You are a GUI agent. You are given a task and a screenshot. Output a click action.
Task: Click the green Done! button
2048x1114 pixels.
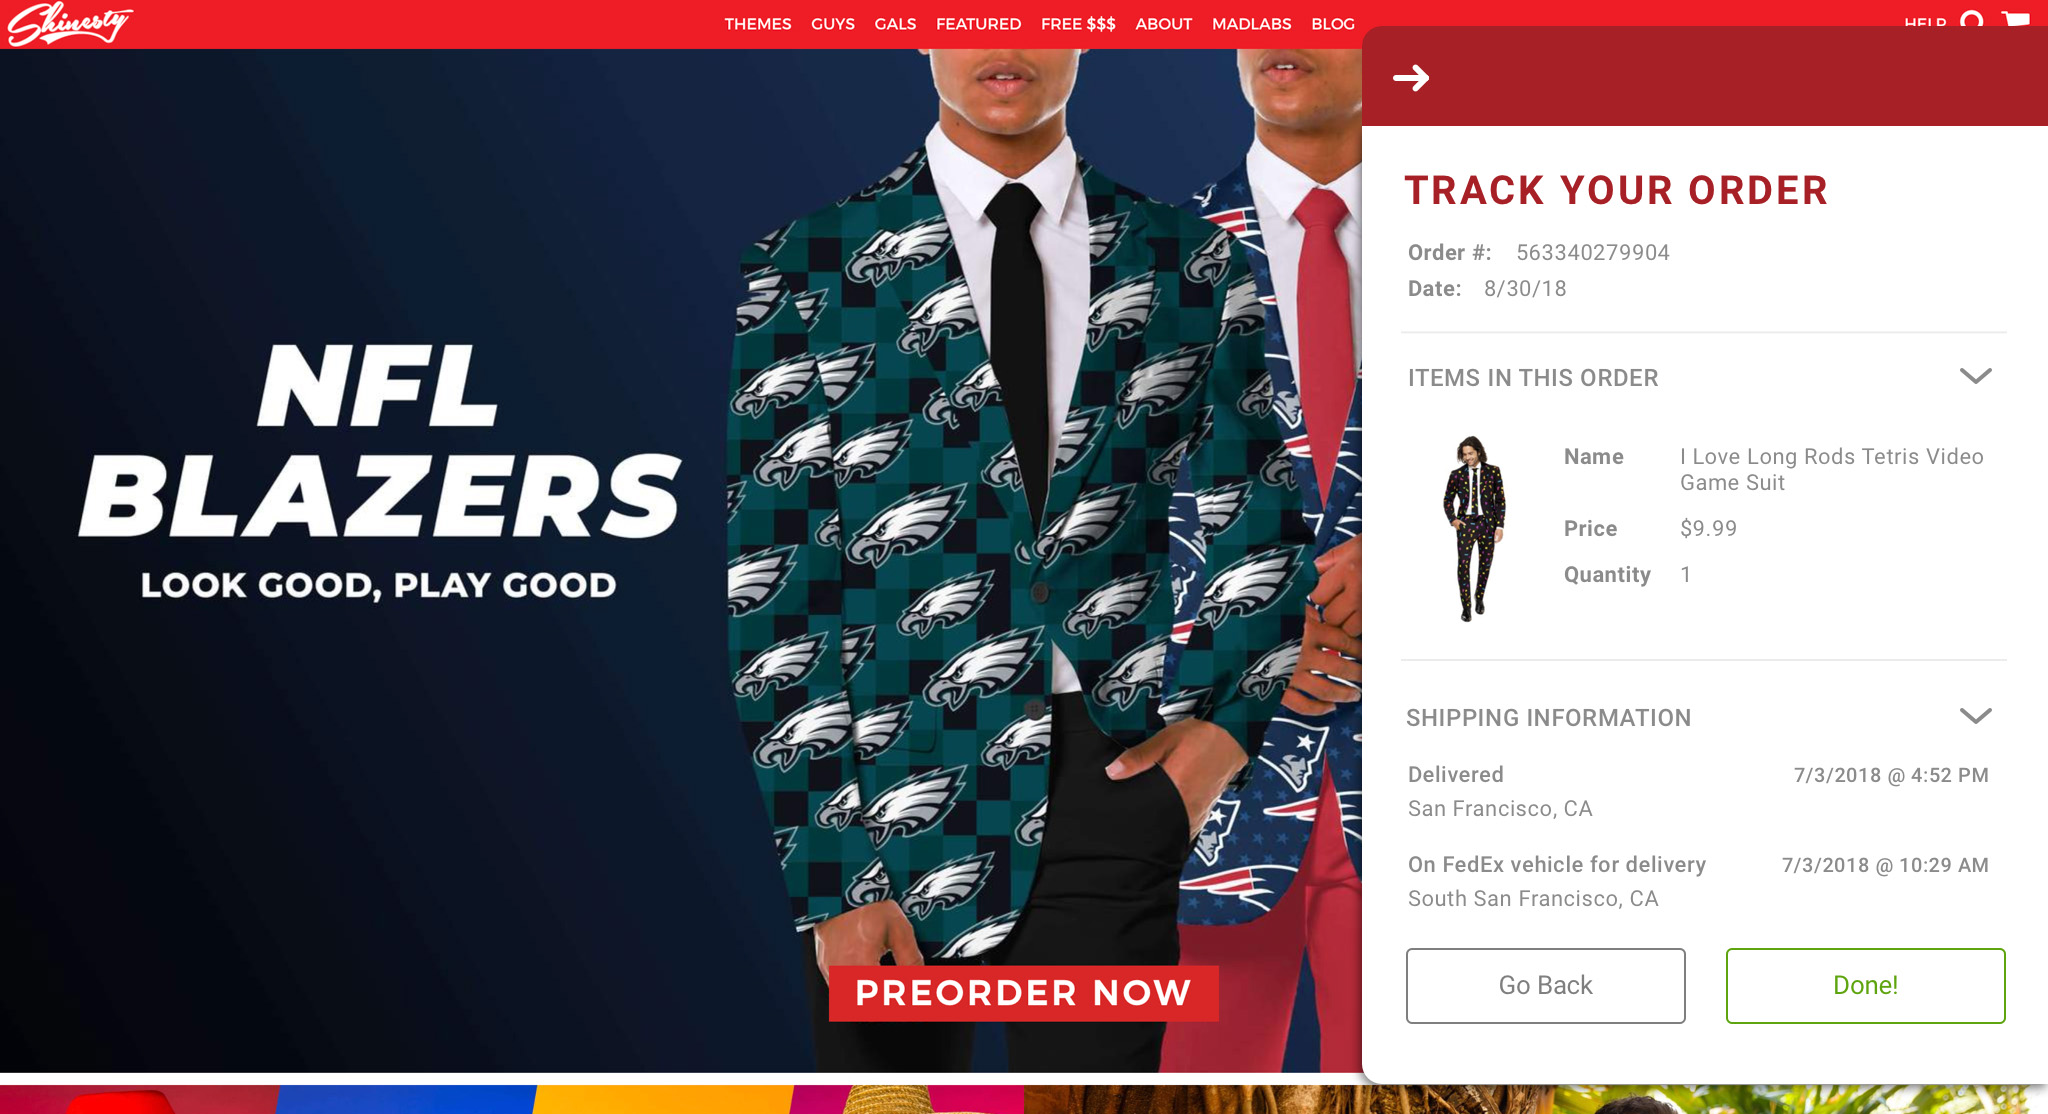(x=1866, y=986)
